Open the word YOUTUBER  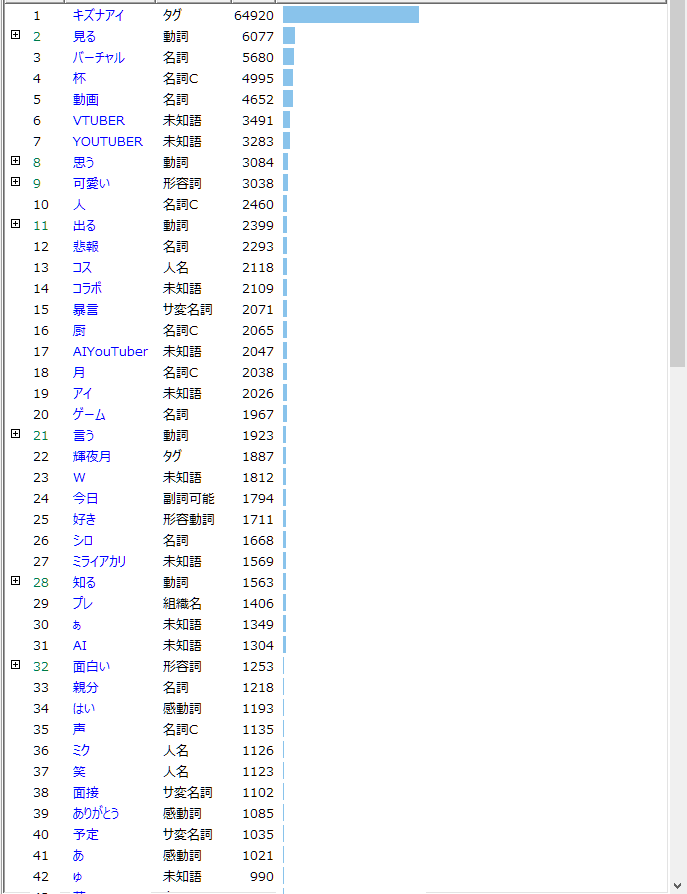[108, 141]
